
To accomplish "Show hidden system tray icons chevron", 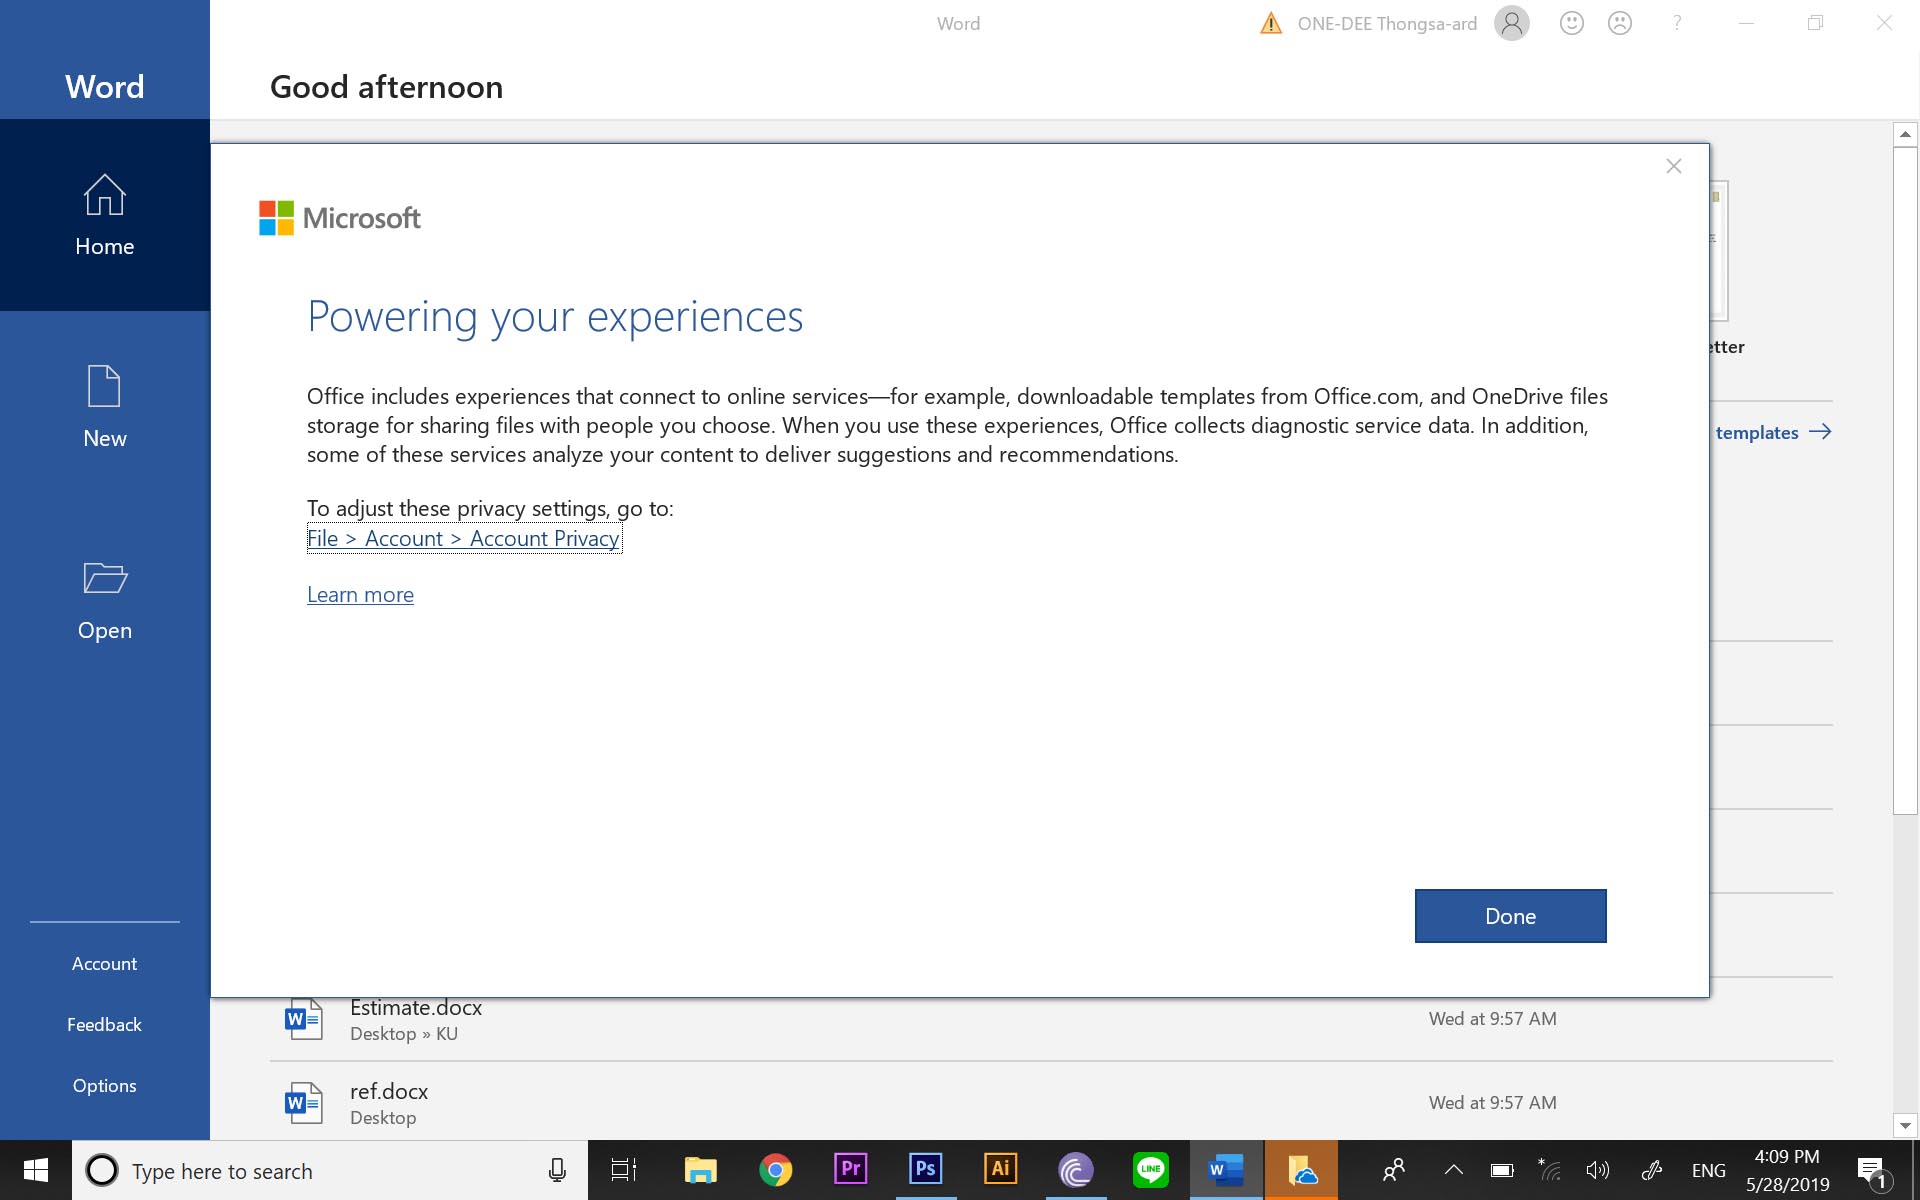I will pyautogui.click(x=1453, y=1169).
